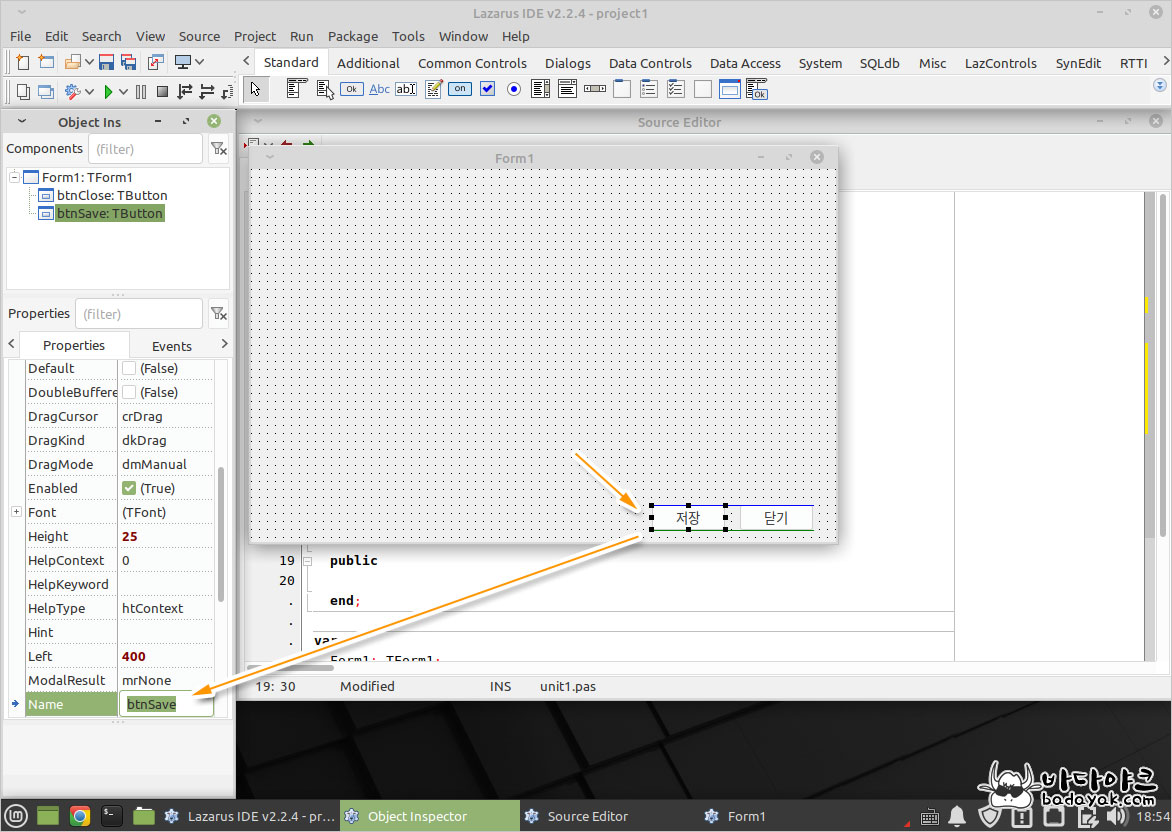Pick the TMemo component in palette
1172x832 pixels.
coord(434,89)
